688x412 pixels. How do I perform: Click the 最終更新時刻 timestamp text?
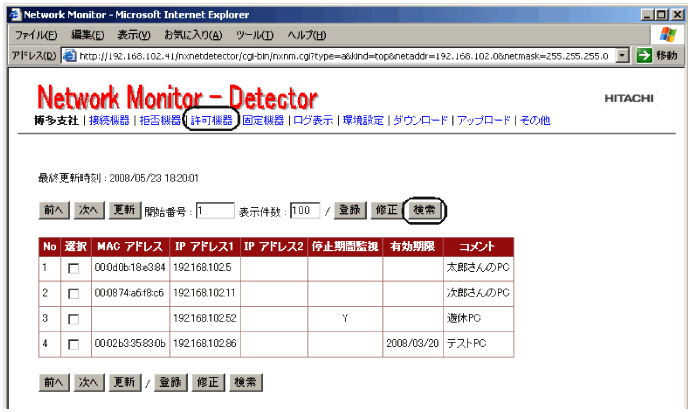(118, 178)
